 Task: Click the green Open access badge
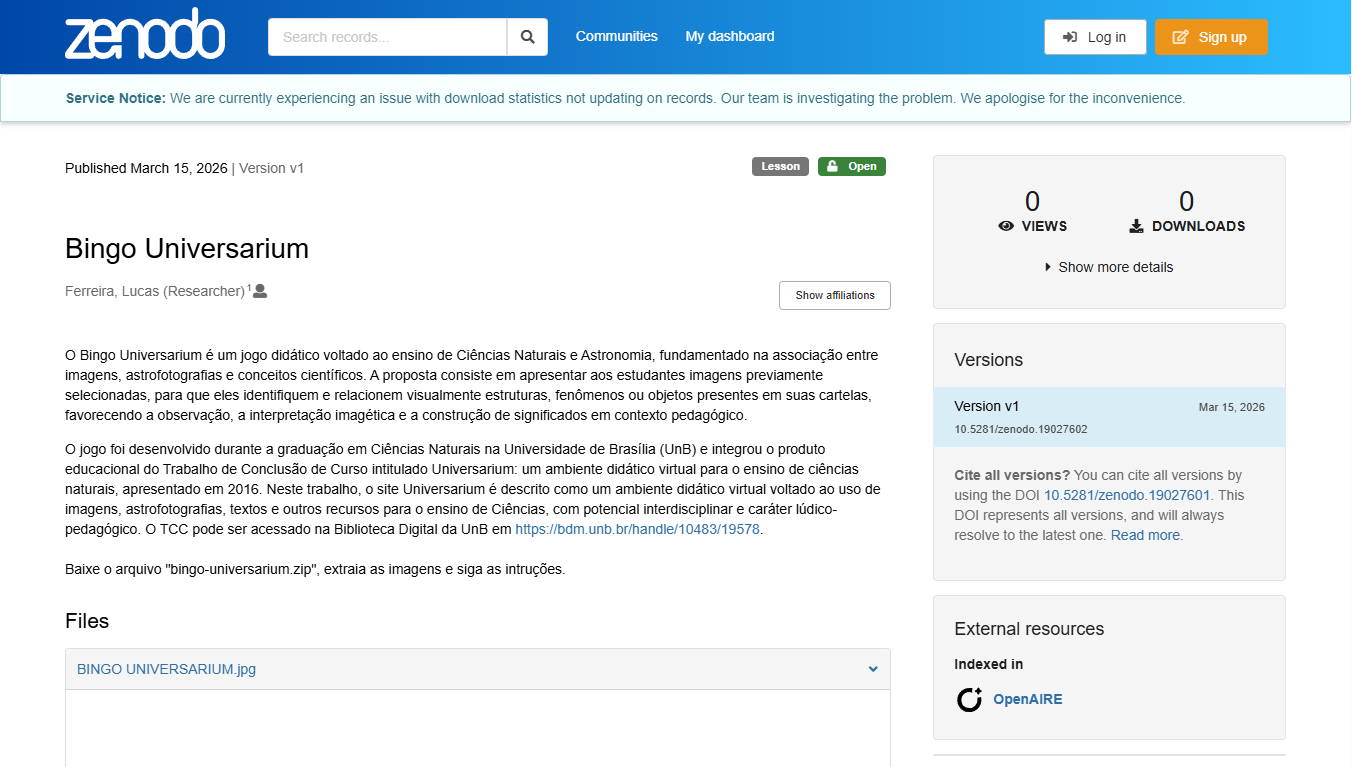point(851,167)
